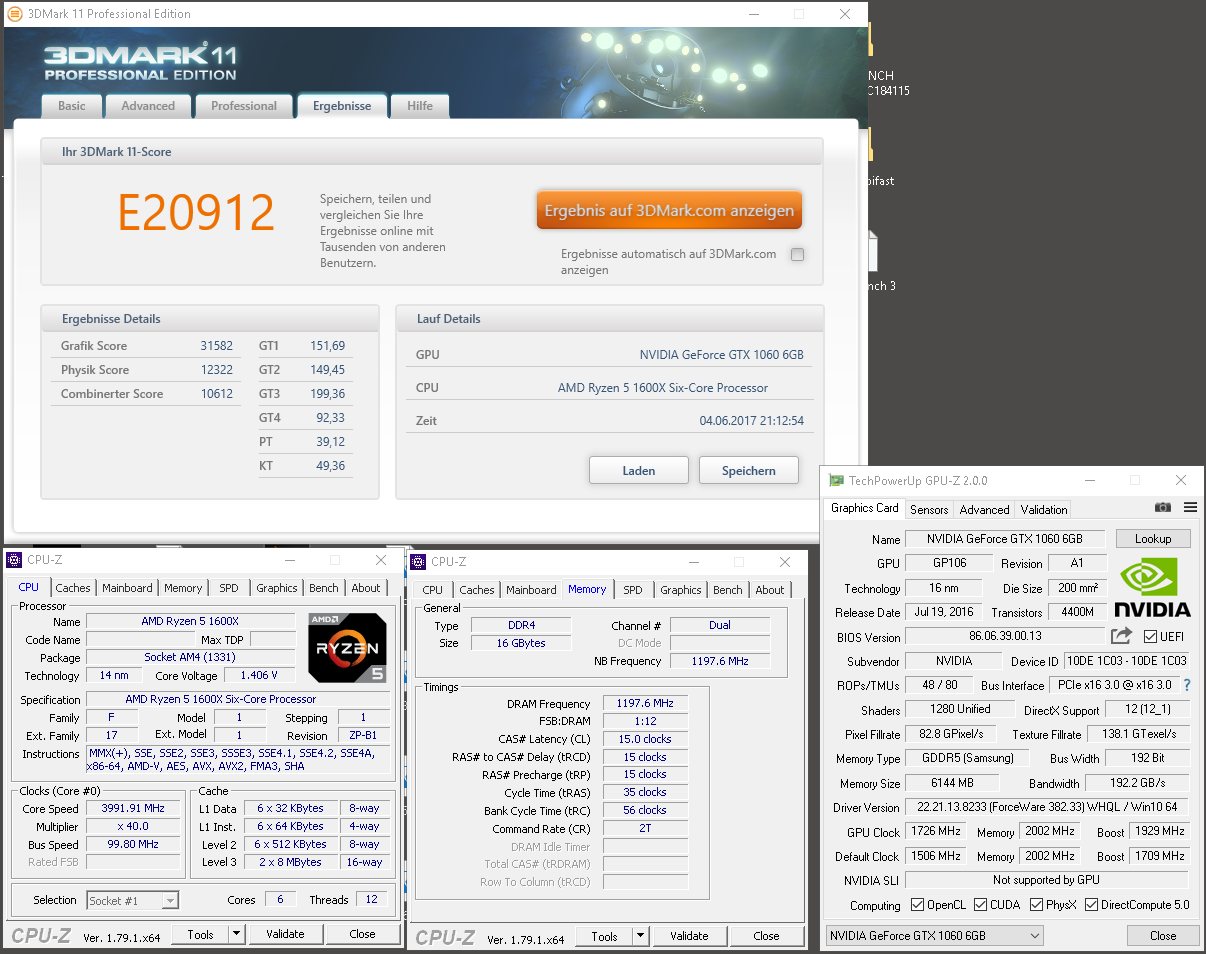Click the Core Speed value 3991.91 MHz

tap(133, 809)
